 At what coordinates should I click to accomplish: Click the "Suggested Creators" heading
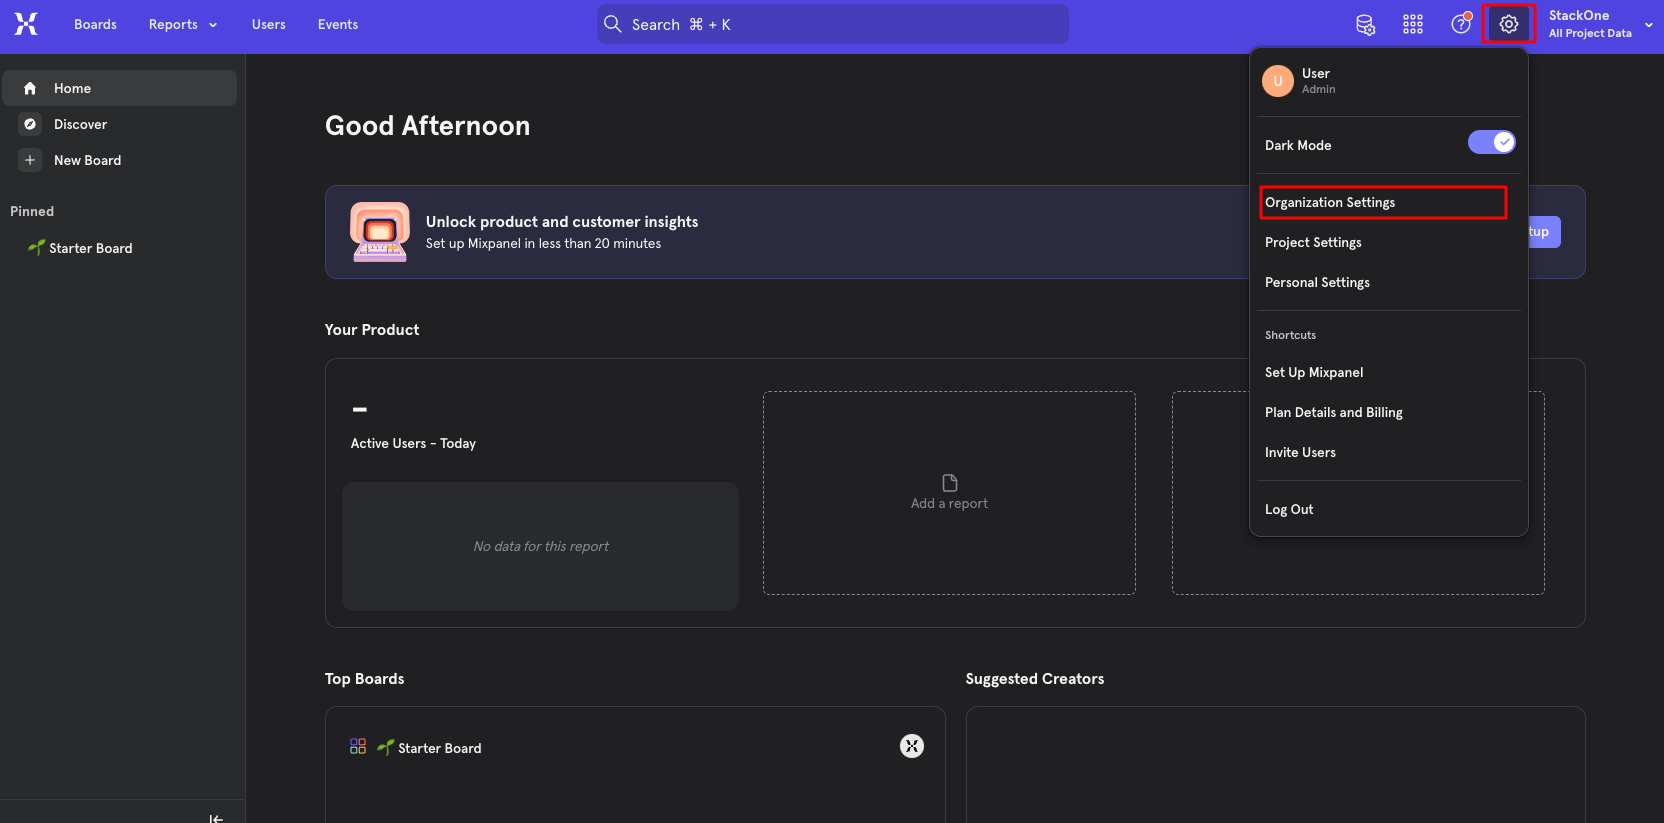(x=1035, y=679)
